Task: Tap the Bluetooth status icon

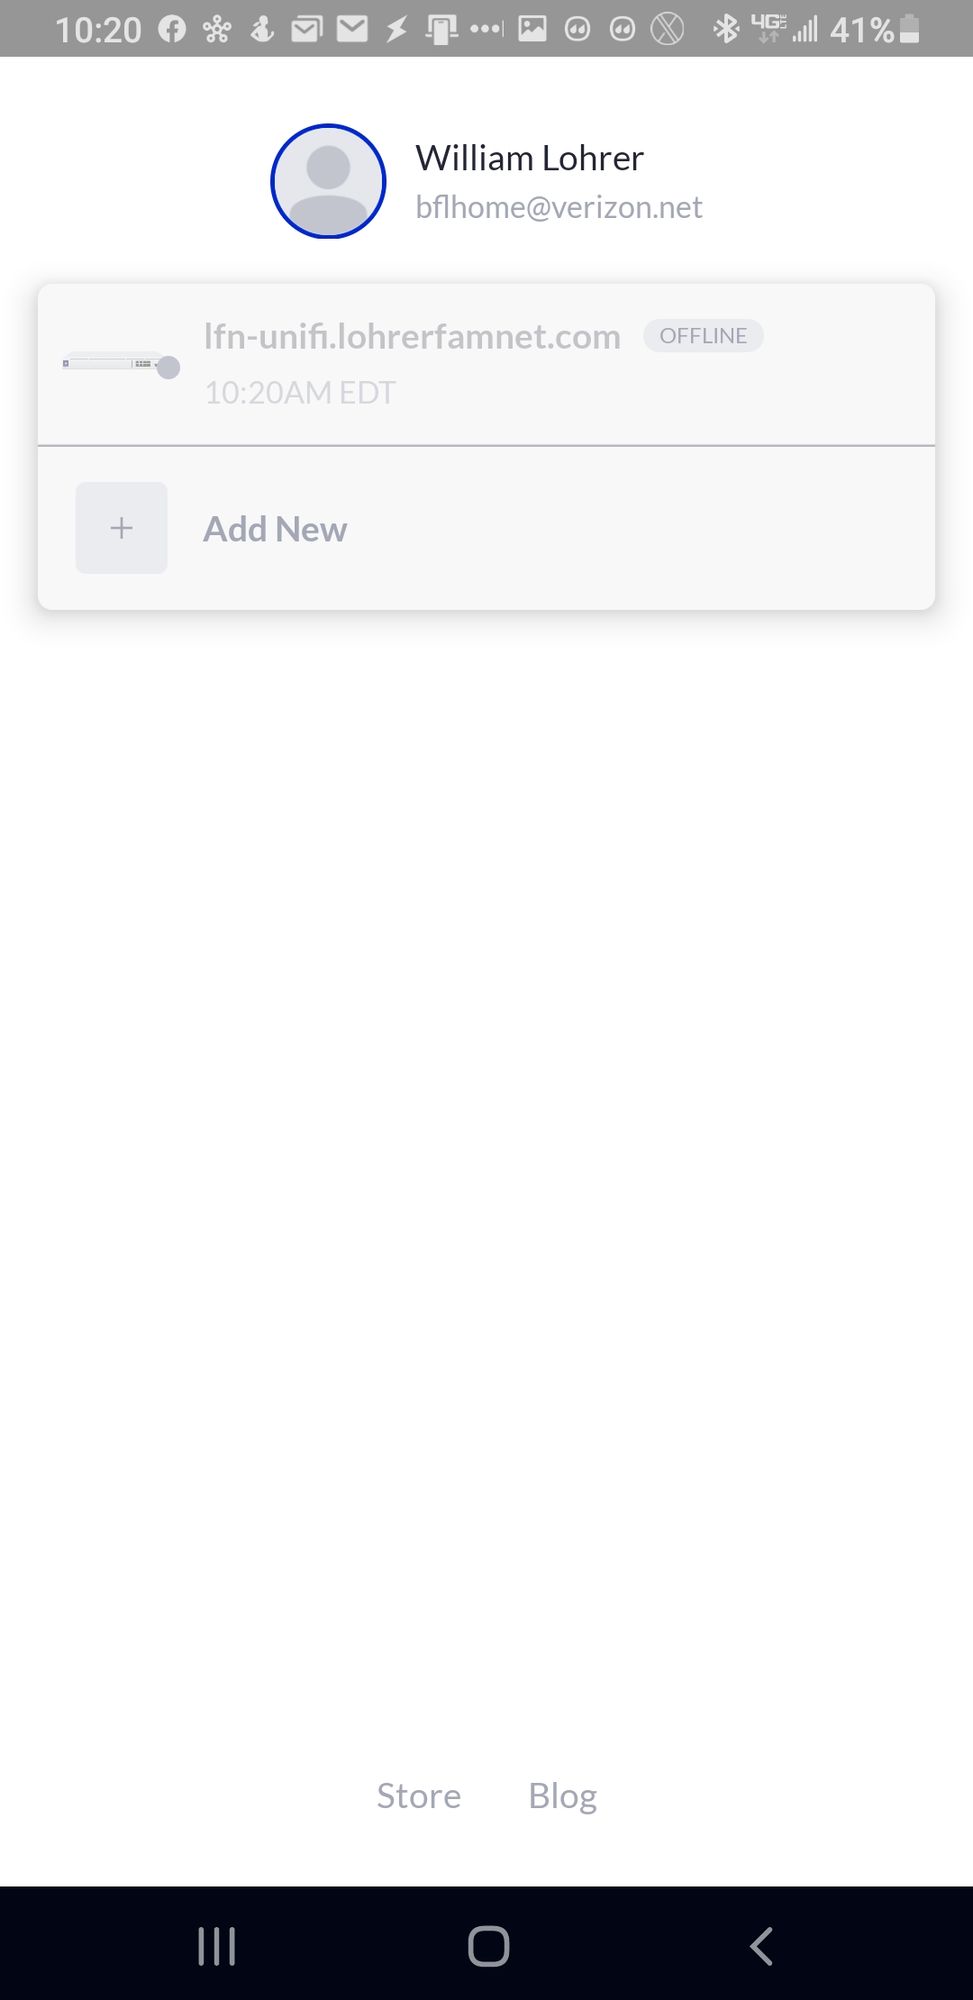Action: click(x=726, y=29)
